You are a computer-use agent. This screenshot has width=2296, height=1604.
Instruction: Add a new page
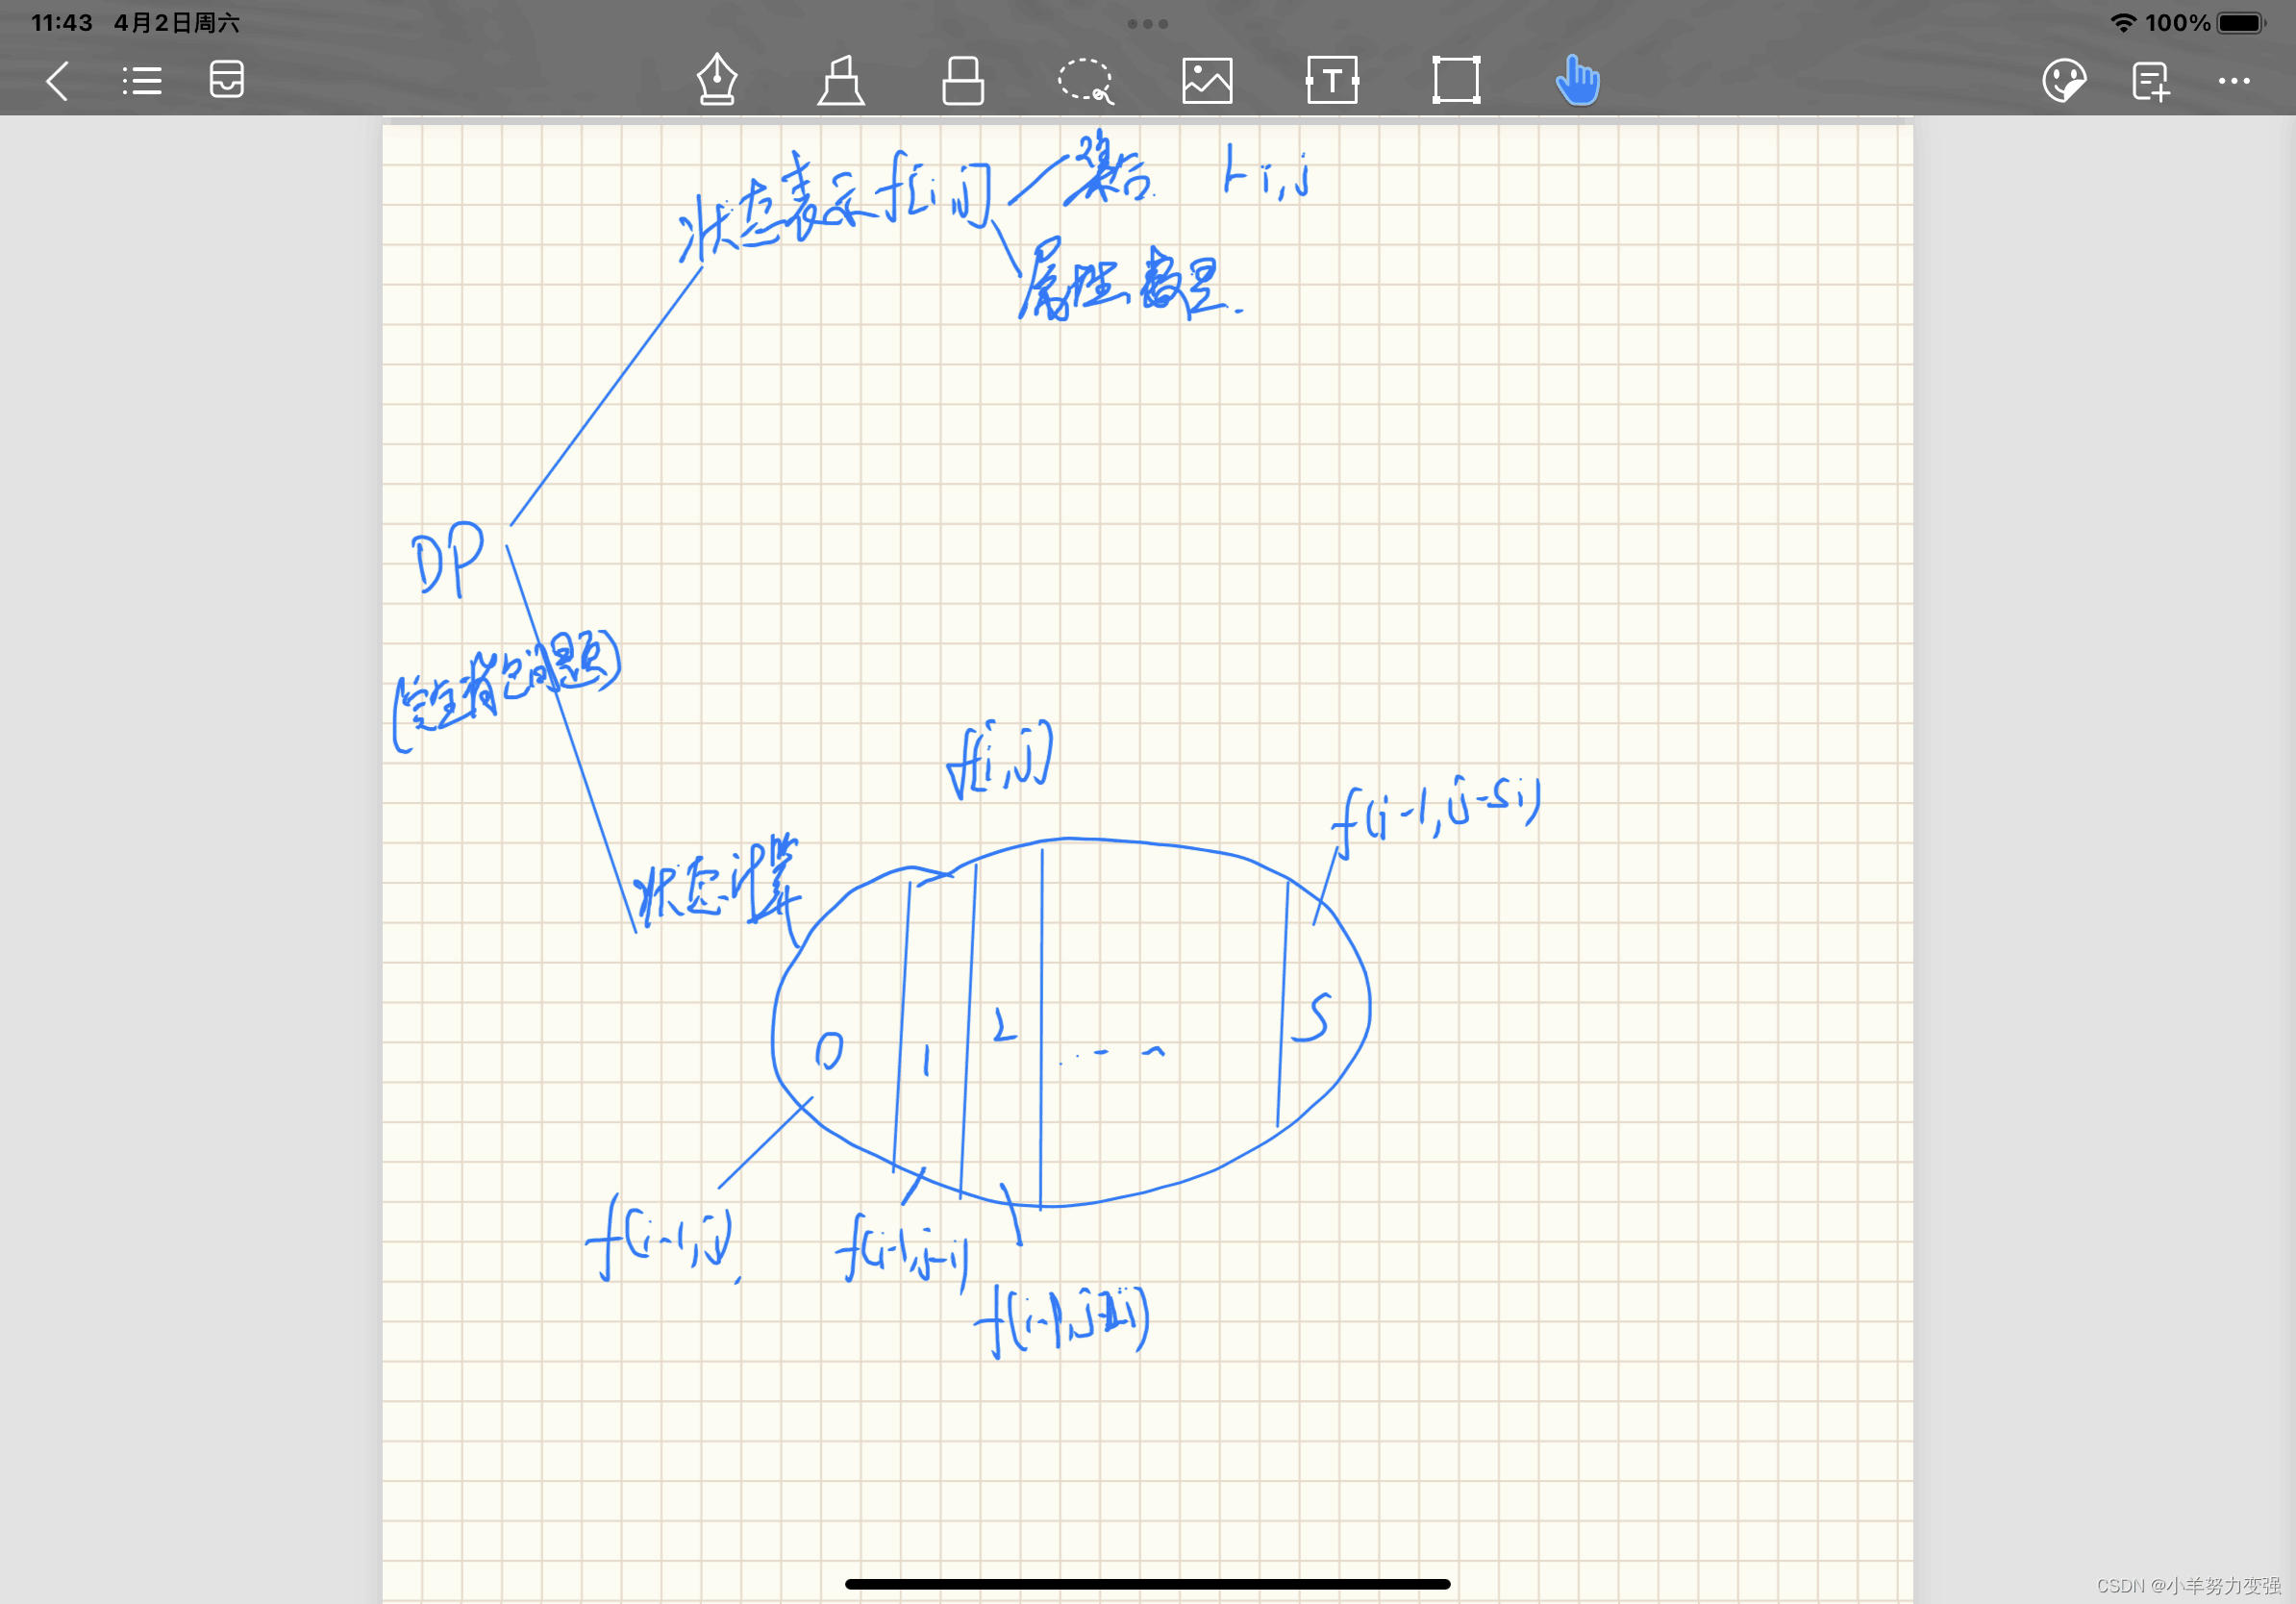point(2151,81)
